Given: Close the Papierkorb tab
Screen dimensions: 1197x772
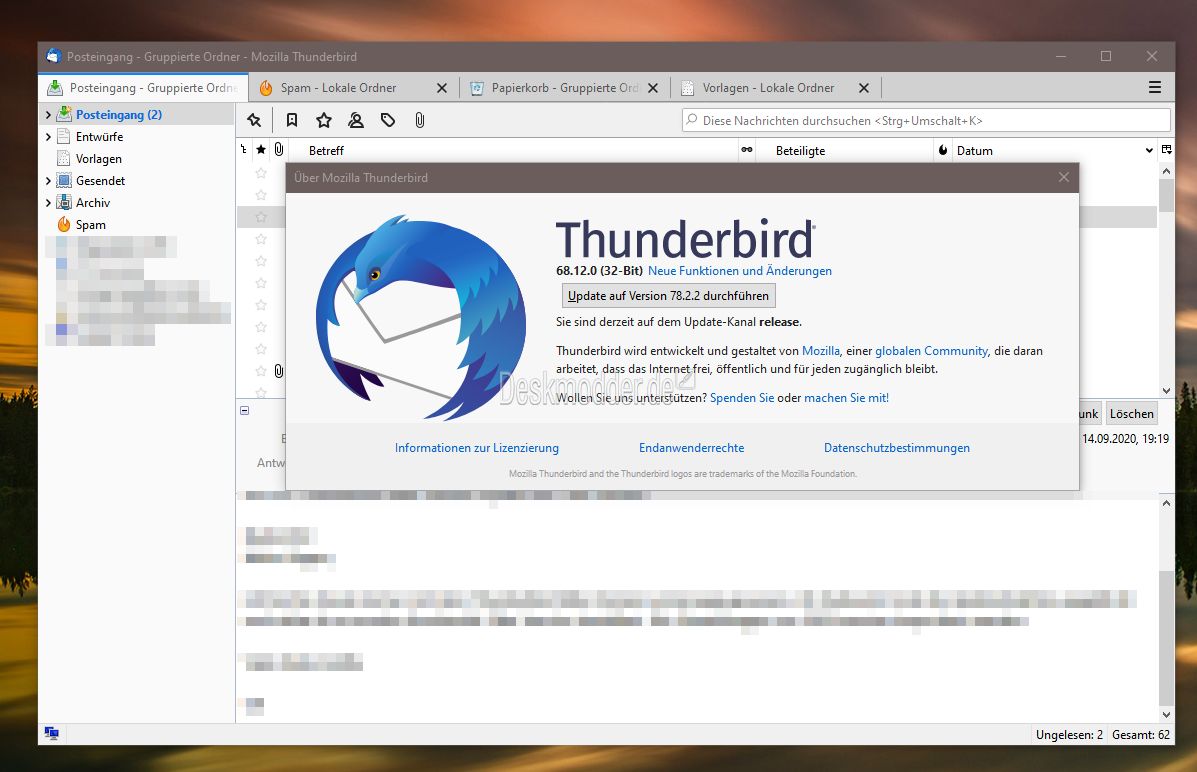Looking at the screenshot, I should (x=653, y=88).
